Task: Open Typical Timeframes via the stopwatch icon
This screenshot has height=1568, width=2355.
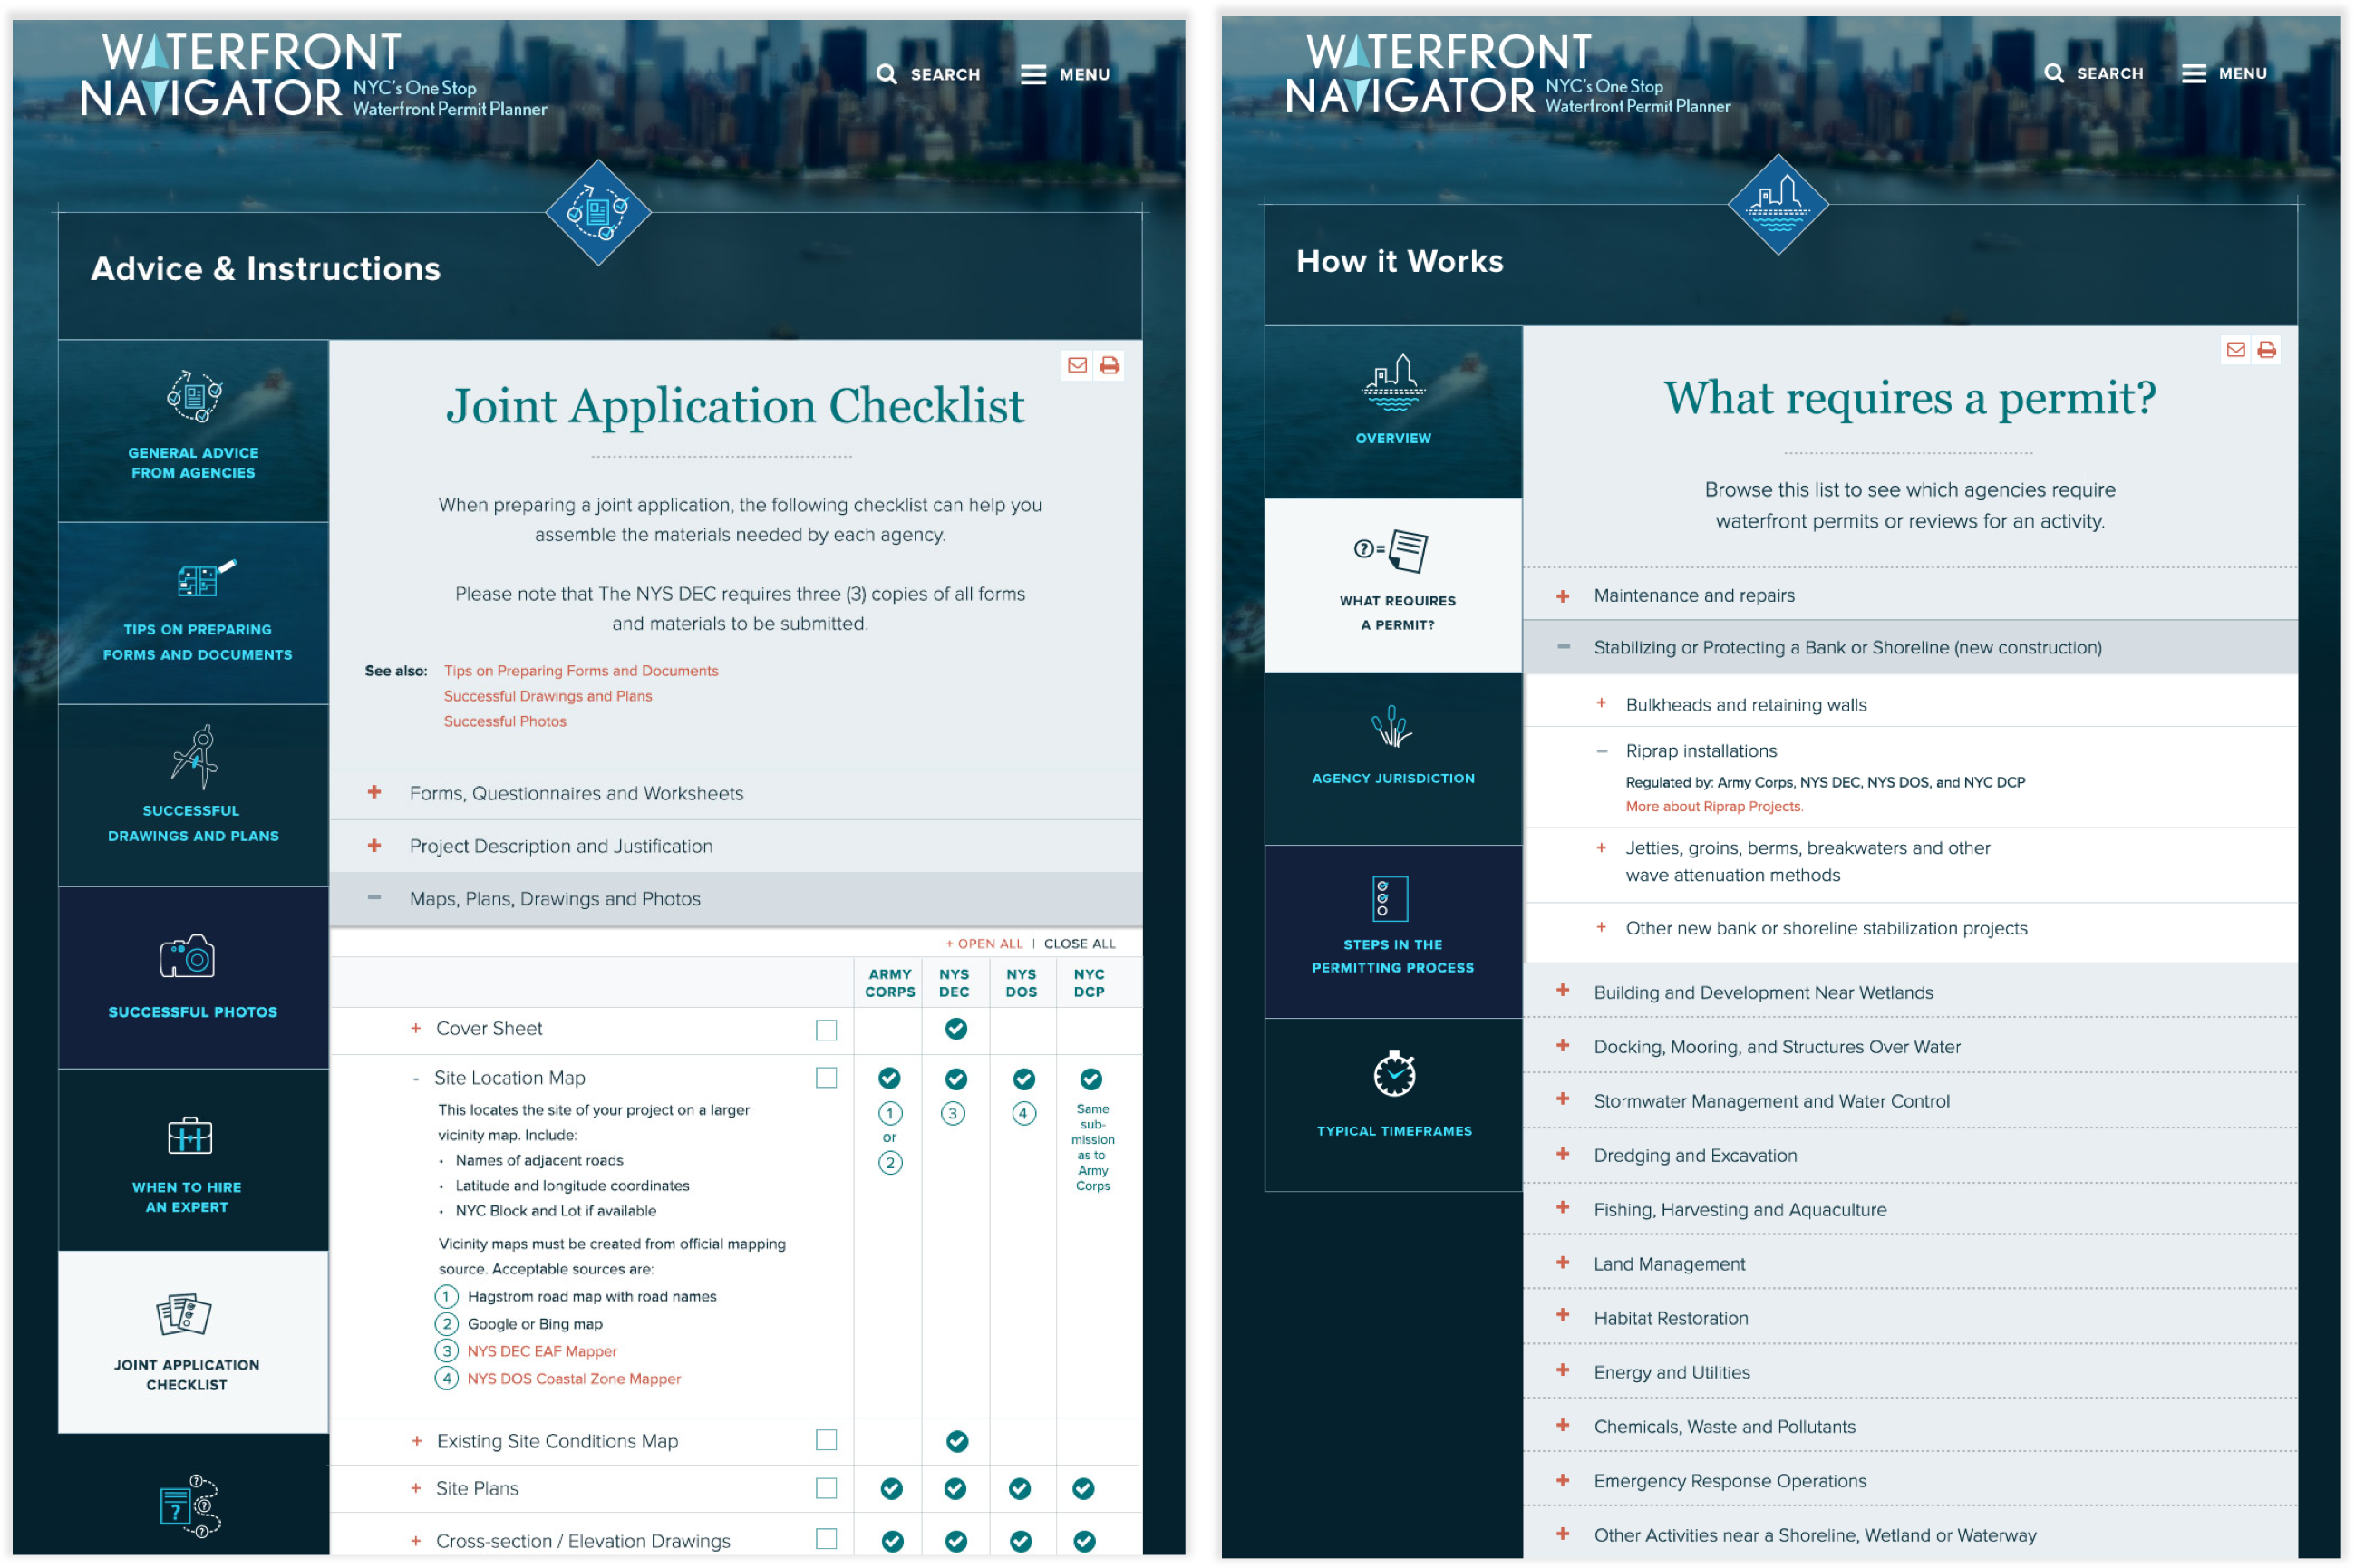Action: click(x=1394, y=1075)
